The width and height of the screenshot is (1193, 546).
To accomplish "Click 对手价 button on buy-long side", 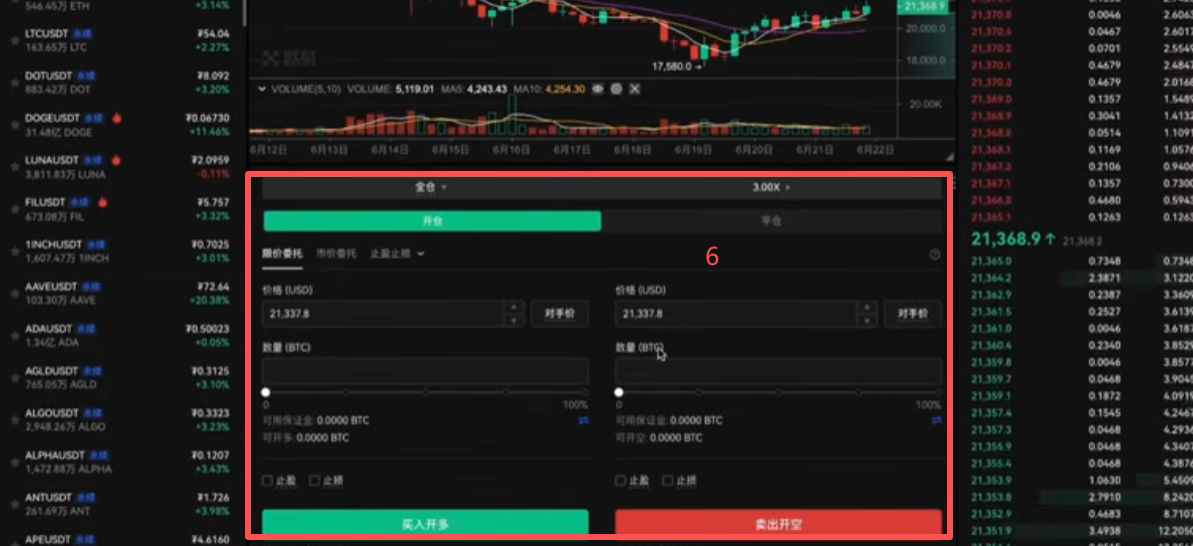I will (560, 313).
